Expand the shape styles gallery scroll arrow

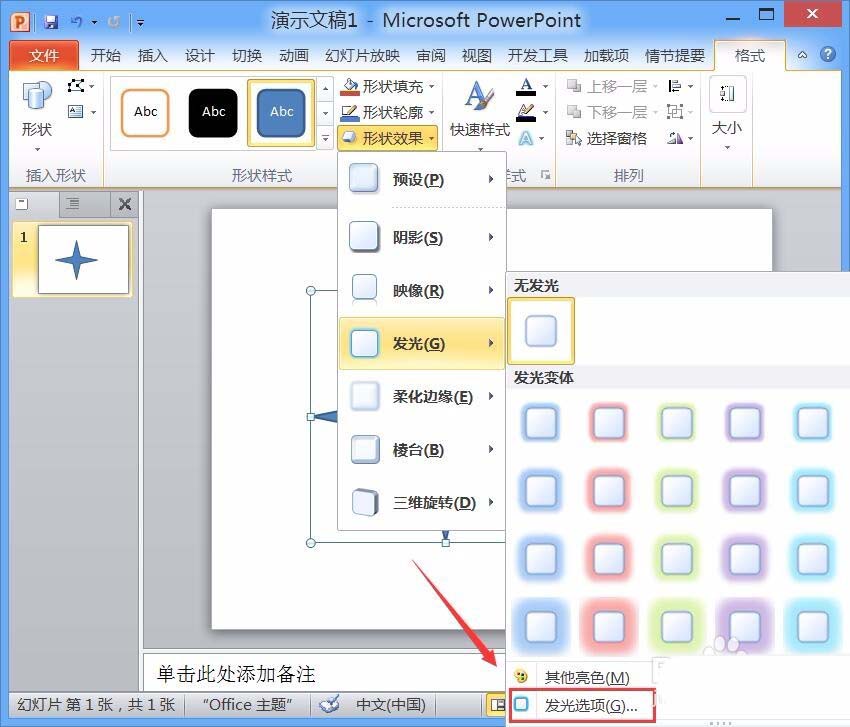pyautogui.click(x=325, y=136)
